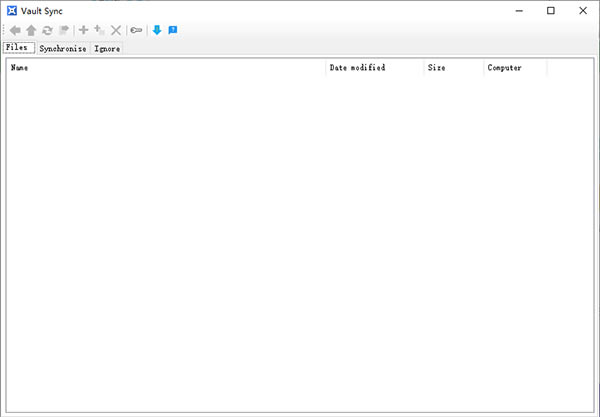The height and width of the screenshot is (417, 600).
Task: Sort by the Name column header
Action: pos(166,68)
